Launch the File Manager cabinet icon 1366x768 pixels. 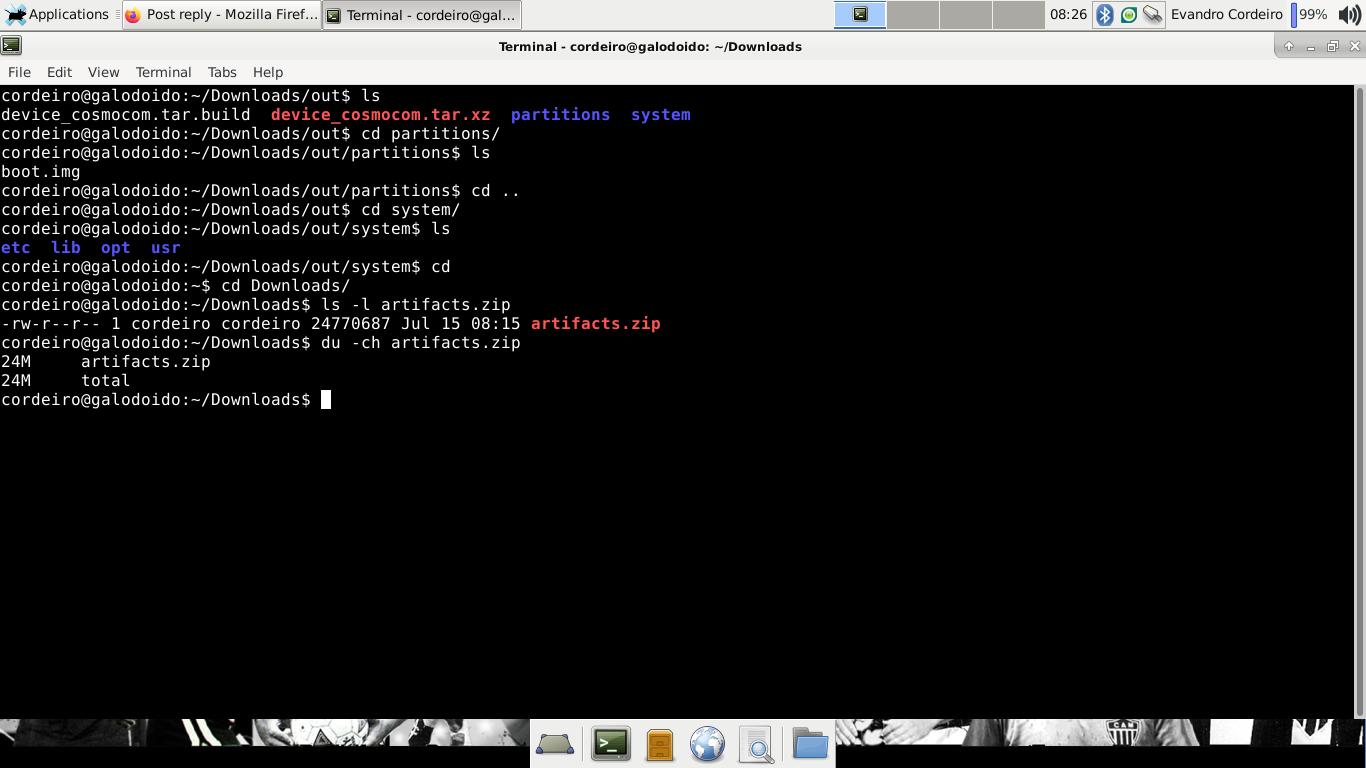659,744
